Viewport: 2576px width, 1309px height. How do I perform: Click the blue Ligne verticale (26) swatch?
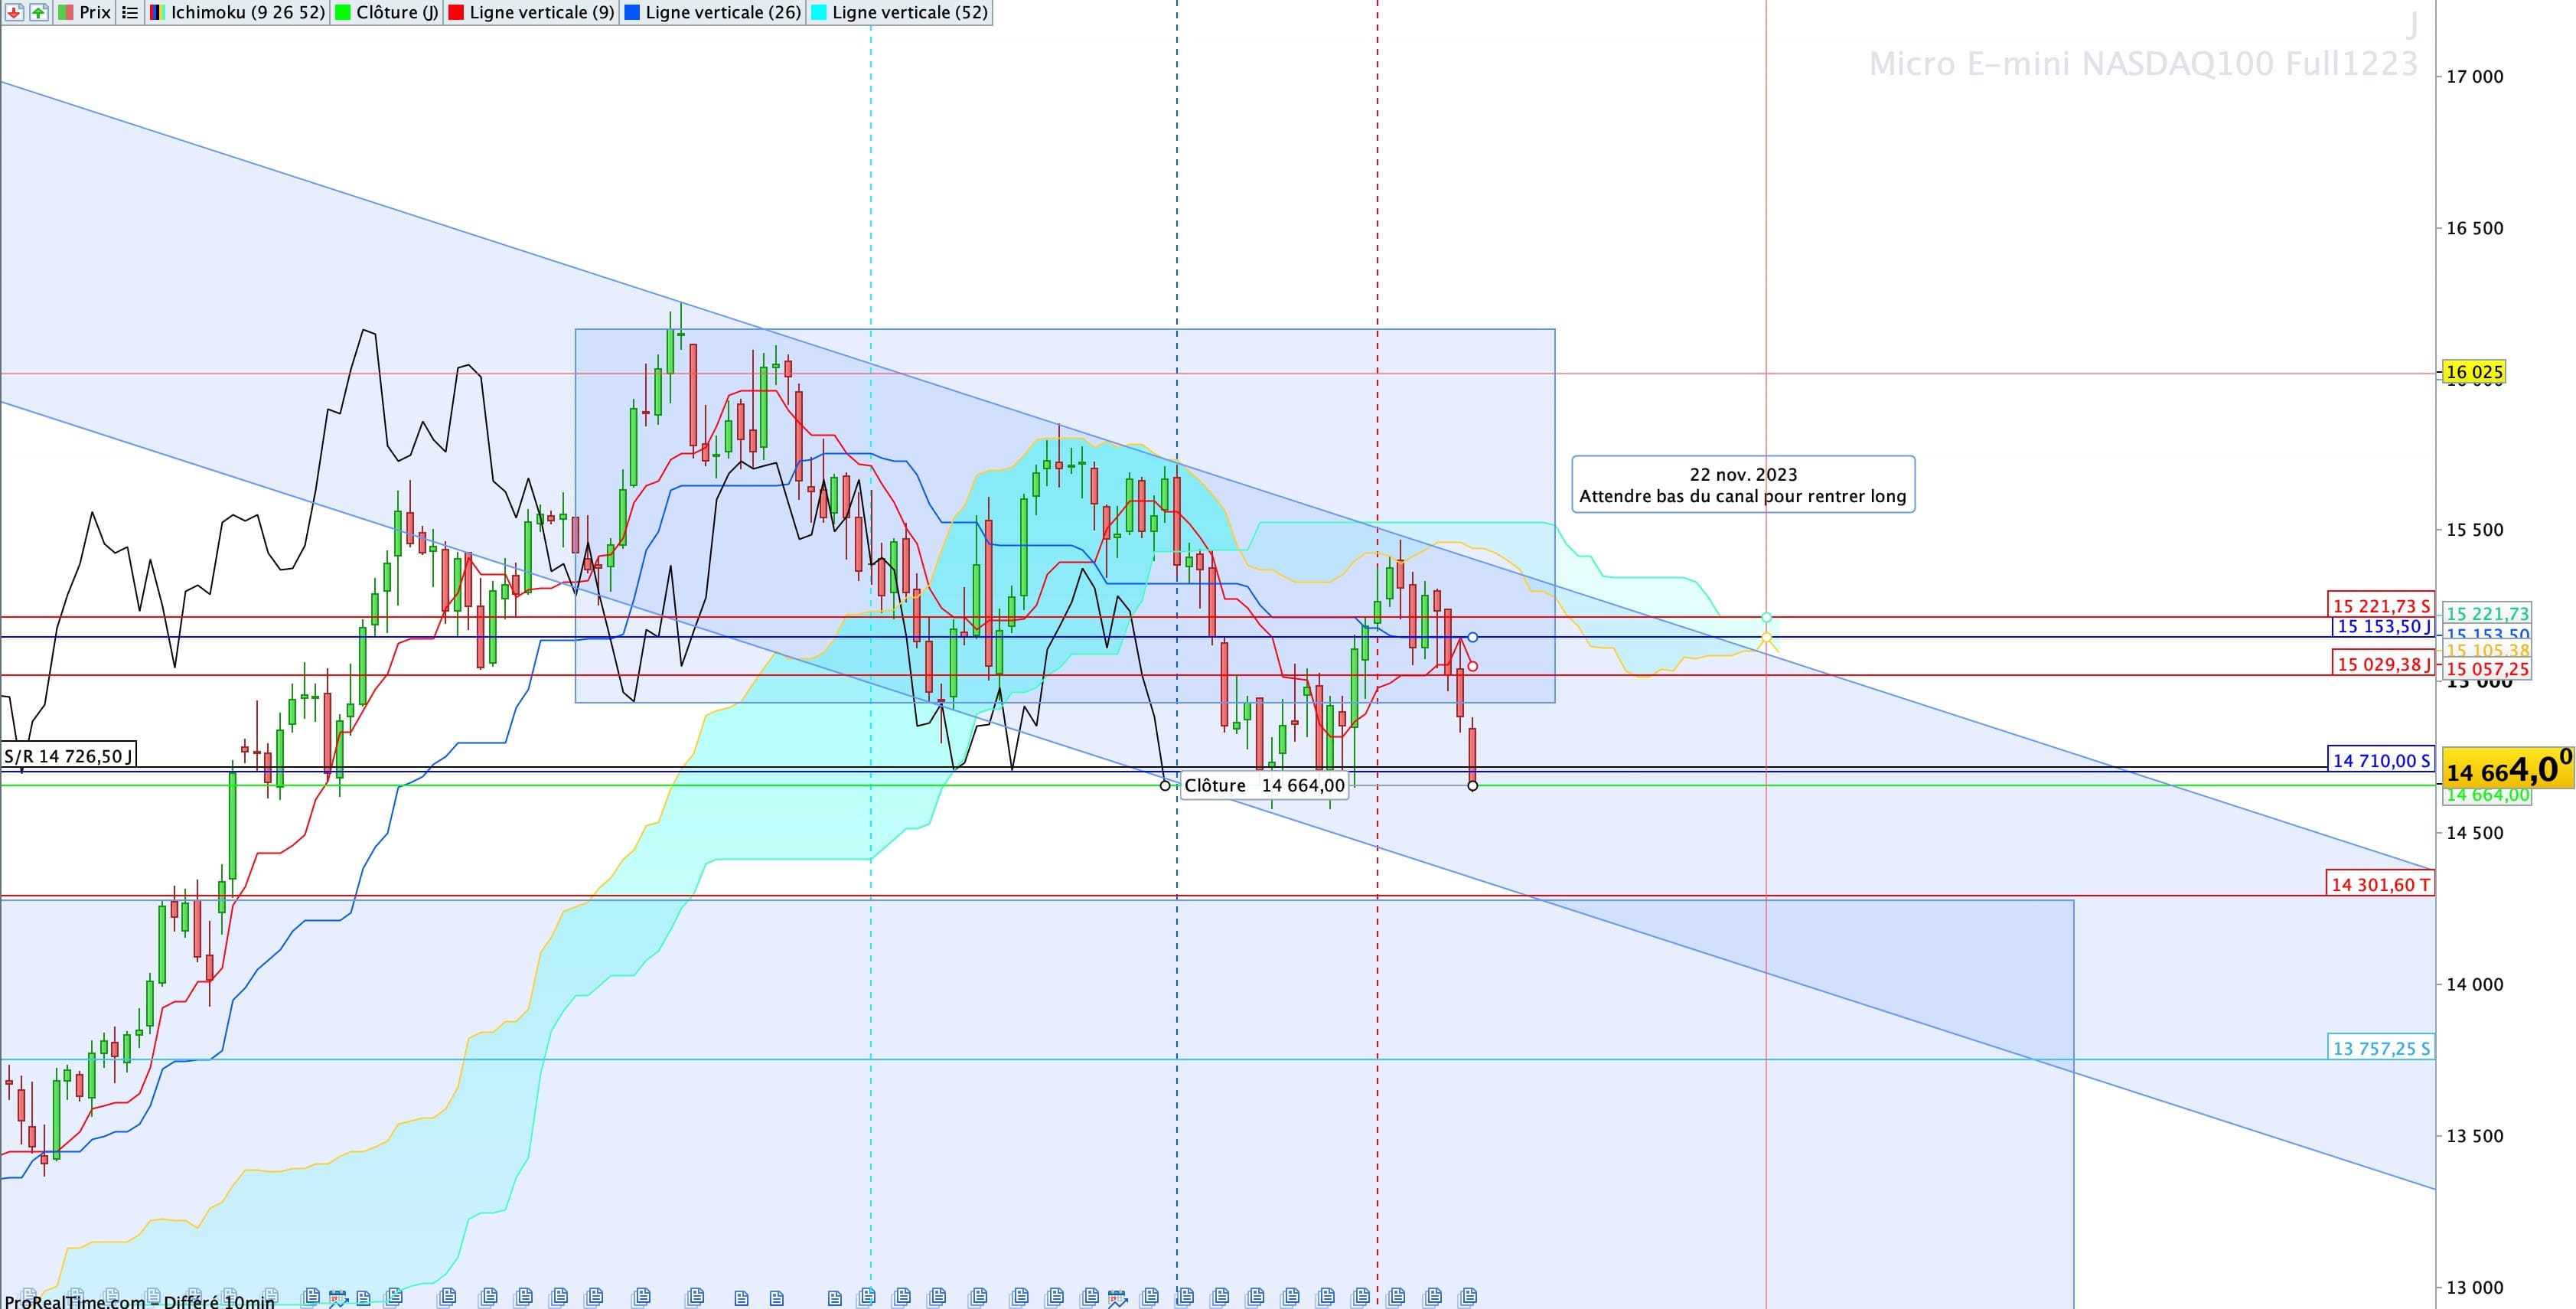click(632, 13)
